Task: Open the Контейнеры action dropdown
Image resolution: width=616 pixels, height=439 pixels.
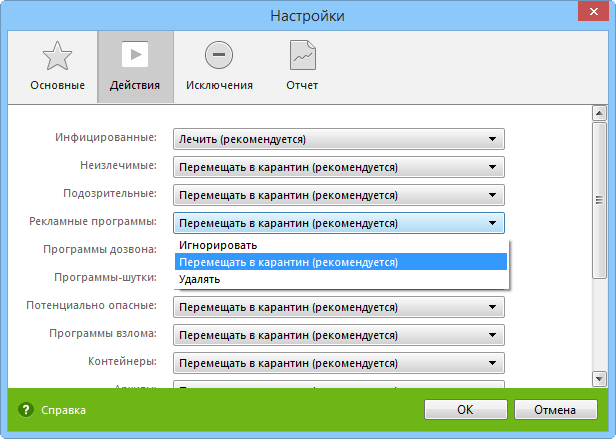Action: pos(339,363)
